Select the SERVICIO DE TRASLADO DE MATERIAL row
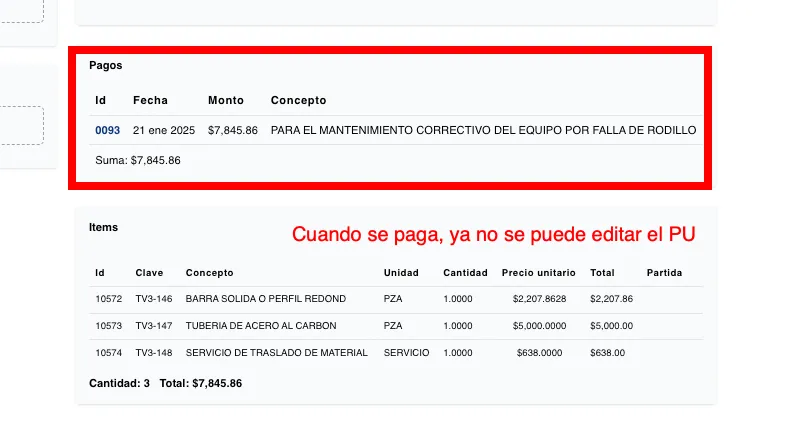Image resolution: width=806 pixels, height=443 pixels. 276,353
